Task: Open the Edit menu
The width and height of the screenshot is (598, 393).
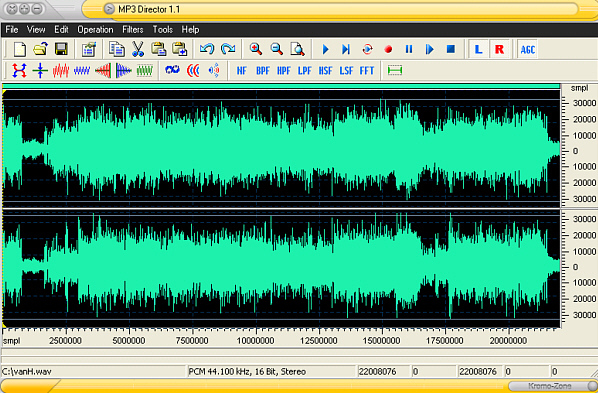Action: pyautogui.click(x=61, y=30)
